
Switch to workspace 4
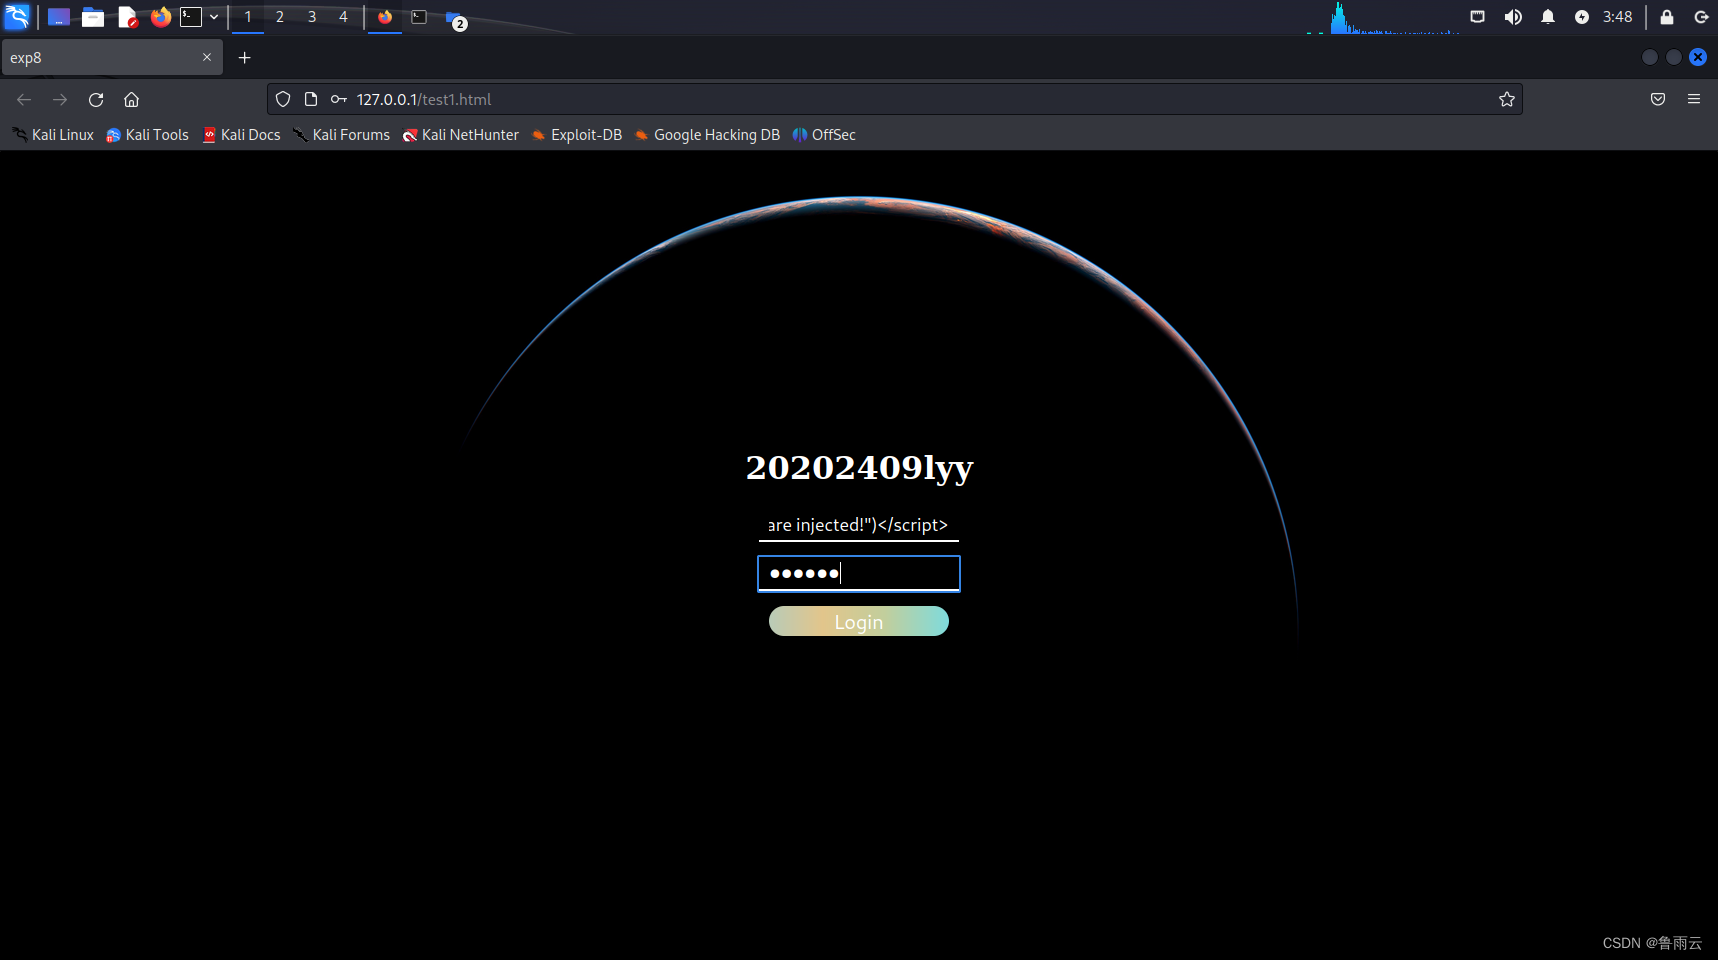point(343,17)
